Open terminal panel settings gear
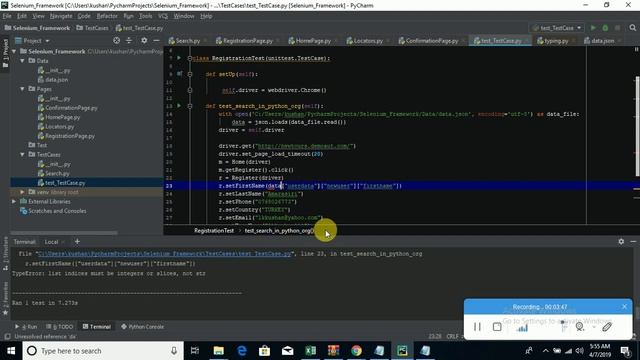This screenshot has height=360, width=640. [621, 242]
